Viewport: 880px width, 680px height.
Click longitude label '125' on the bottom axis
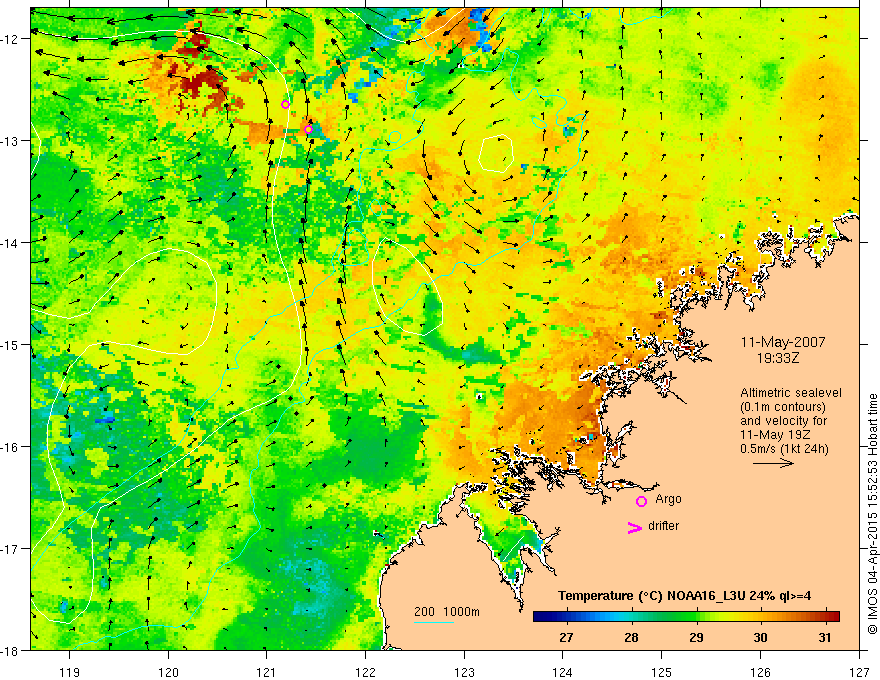click(662, 672)
